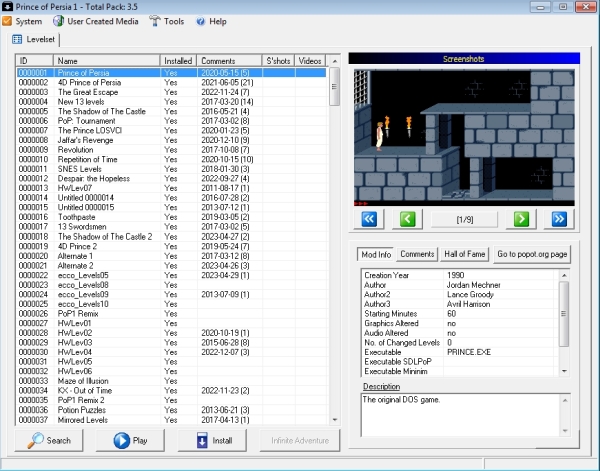The width and height of the screenshot is (600, 471).
Task: Select 'Repetition of Time' levelset
Action: tap(171, 159)
